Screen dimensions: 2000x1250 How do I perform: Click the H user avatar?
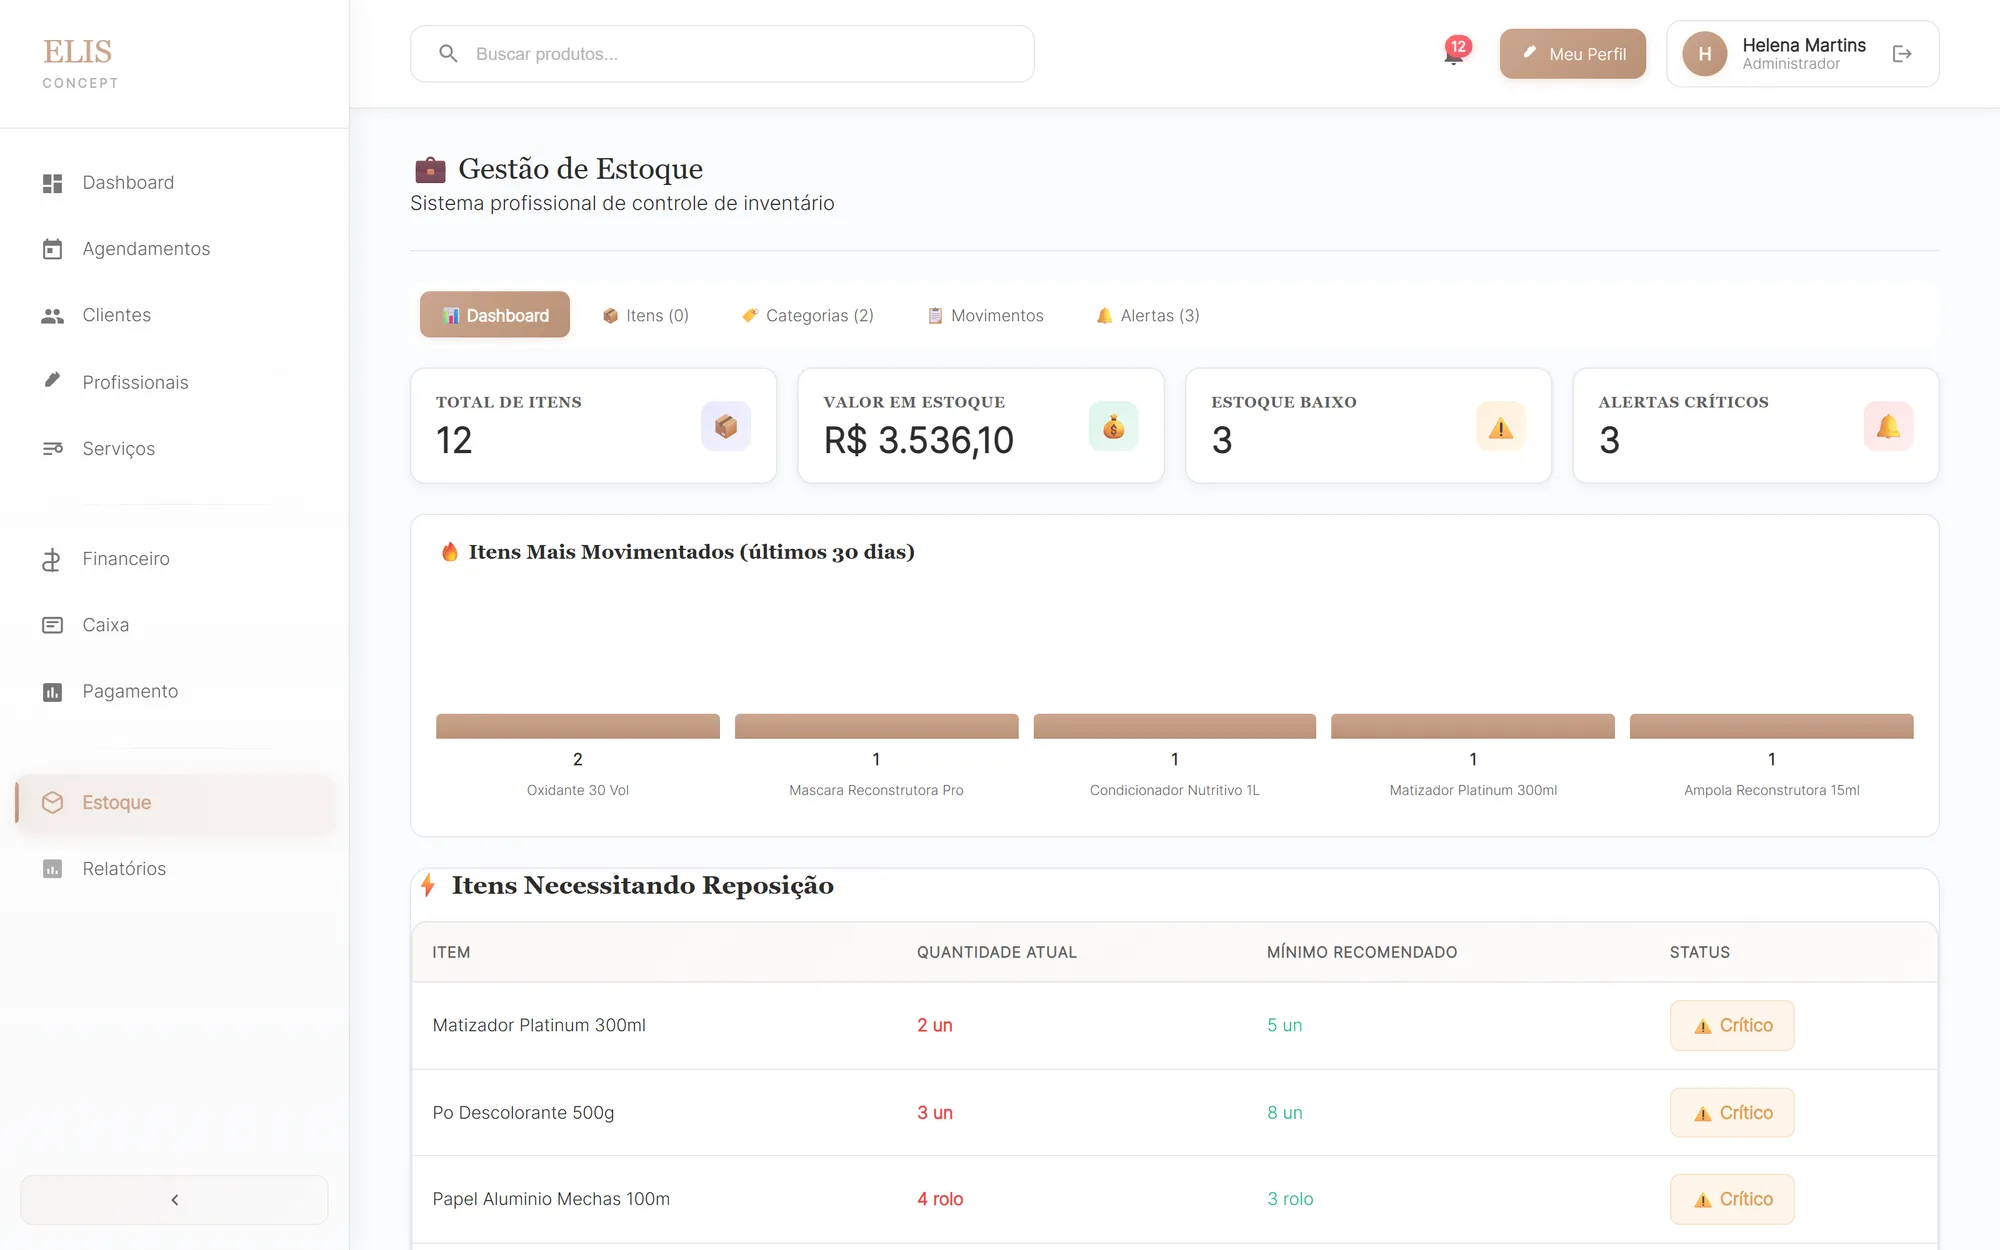pos(1705,54)
